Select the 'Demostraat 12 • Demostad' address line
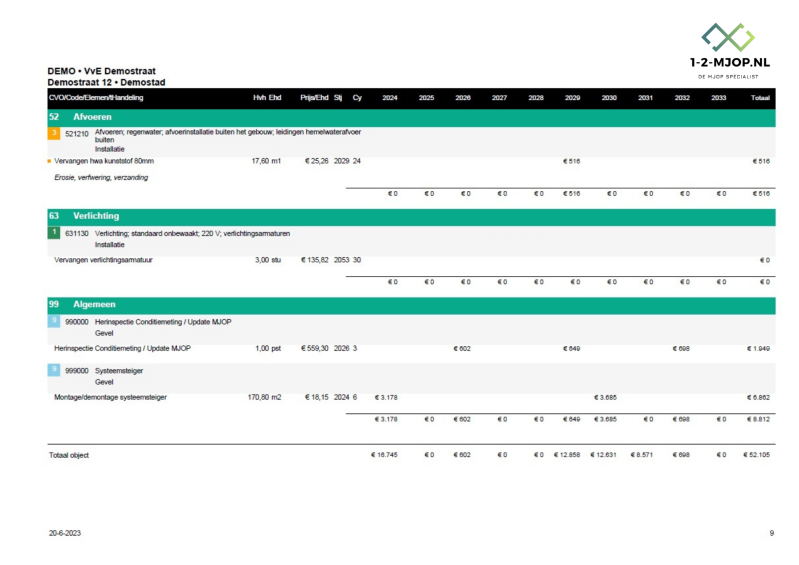 pyautogui.click(x=106, y=82)
